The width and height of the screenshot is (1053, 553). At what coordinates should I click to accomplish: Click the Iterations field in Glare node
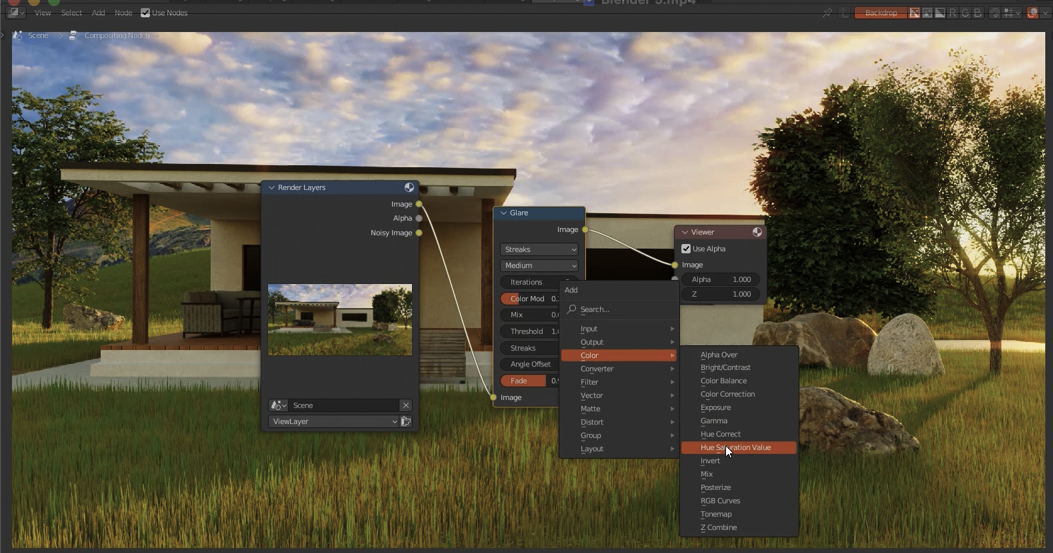531,282
